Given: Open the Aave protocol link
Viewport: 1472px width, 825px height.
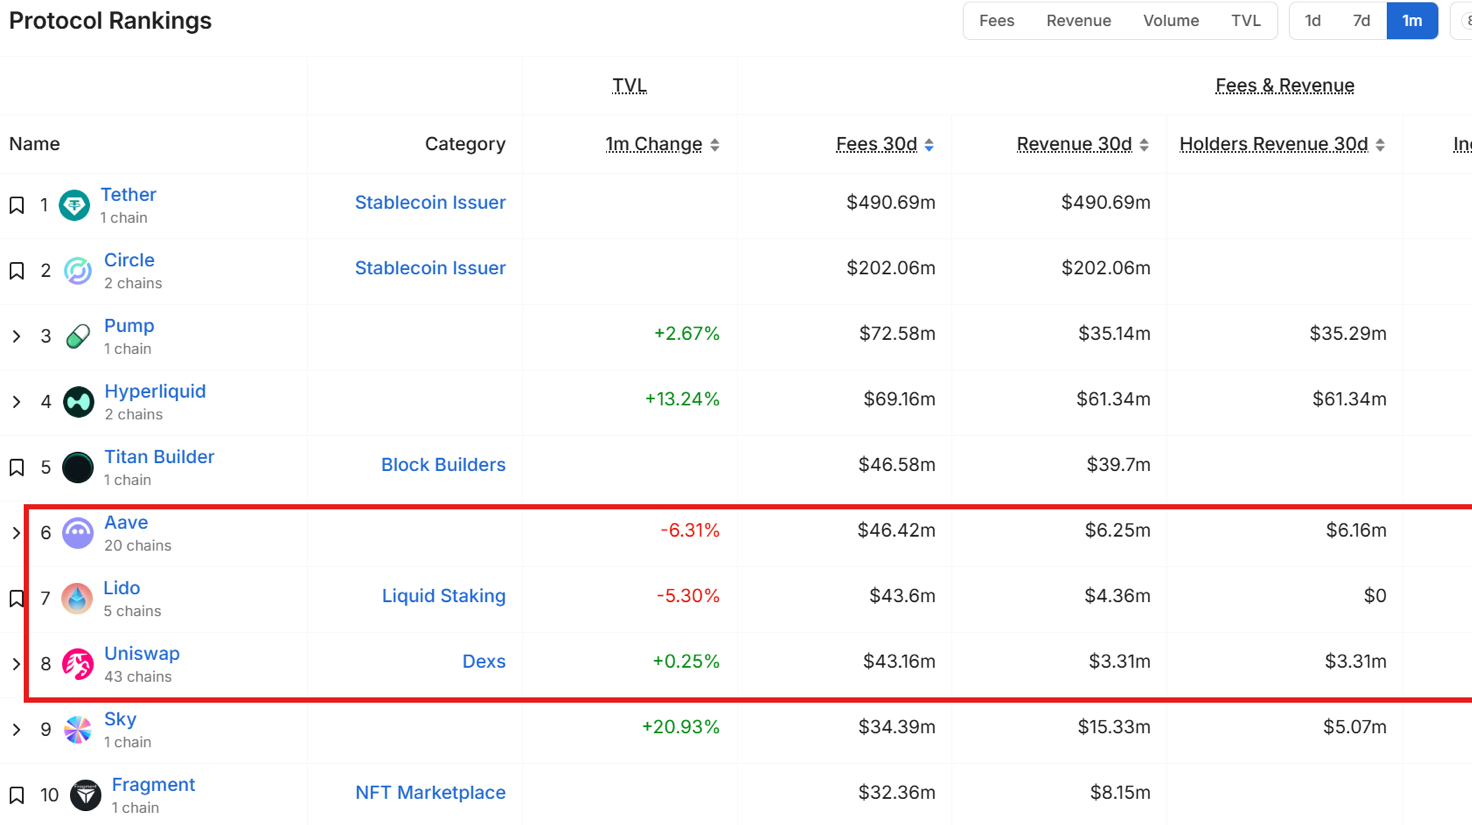Looking at the screenshot, I should tap(126, 522).
